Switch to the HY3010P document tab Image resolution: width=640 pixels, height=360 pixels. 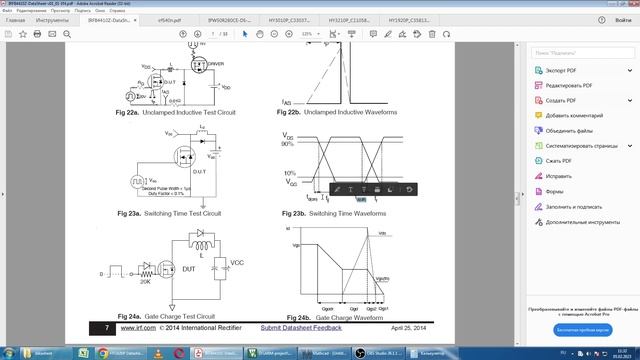coord(289,20)
